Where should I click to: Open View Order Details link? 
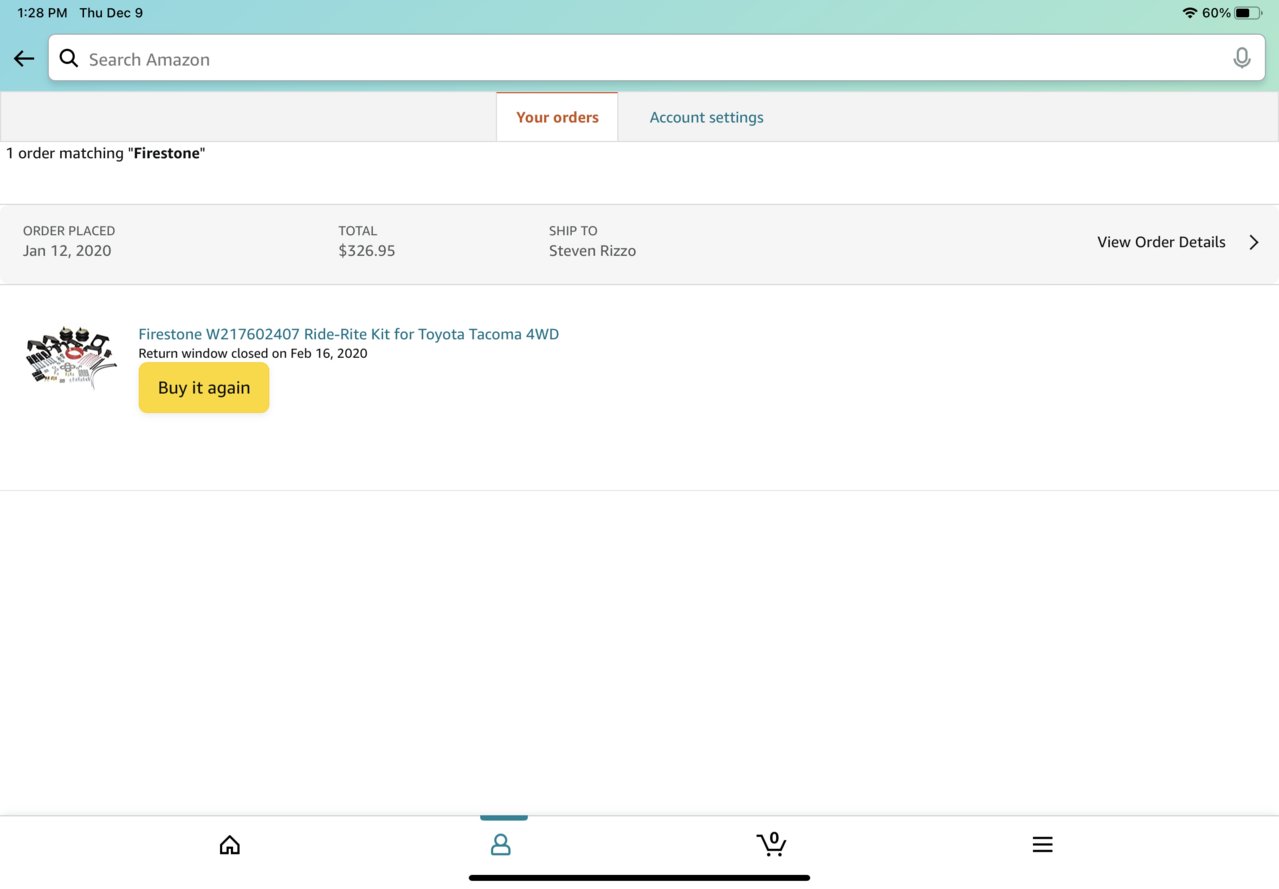(1161, 242)
